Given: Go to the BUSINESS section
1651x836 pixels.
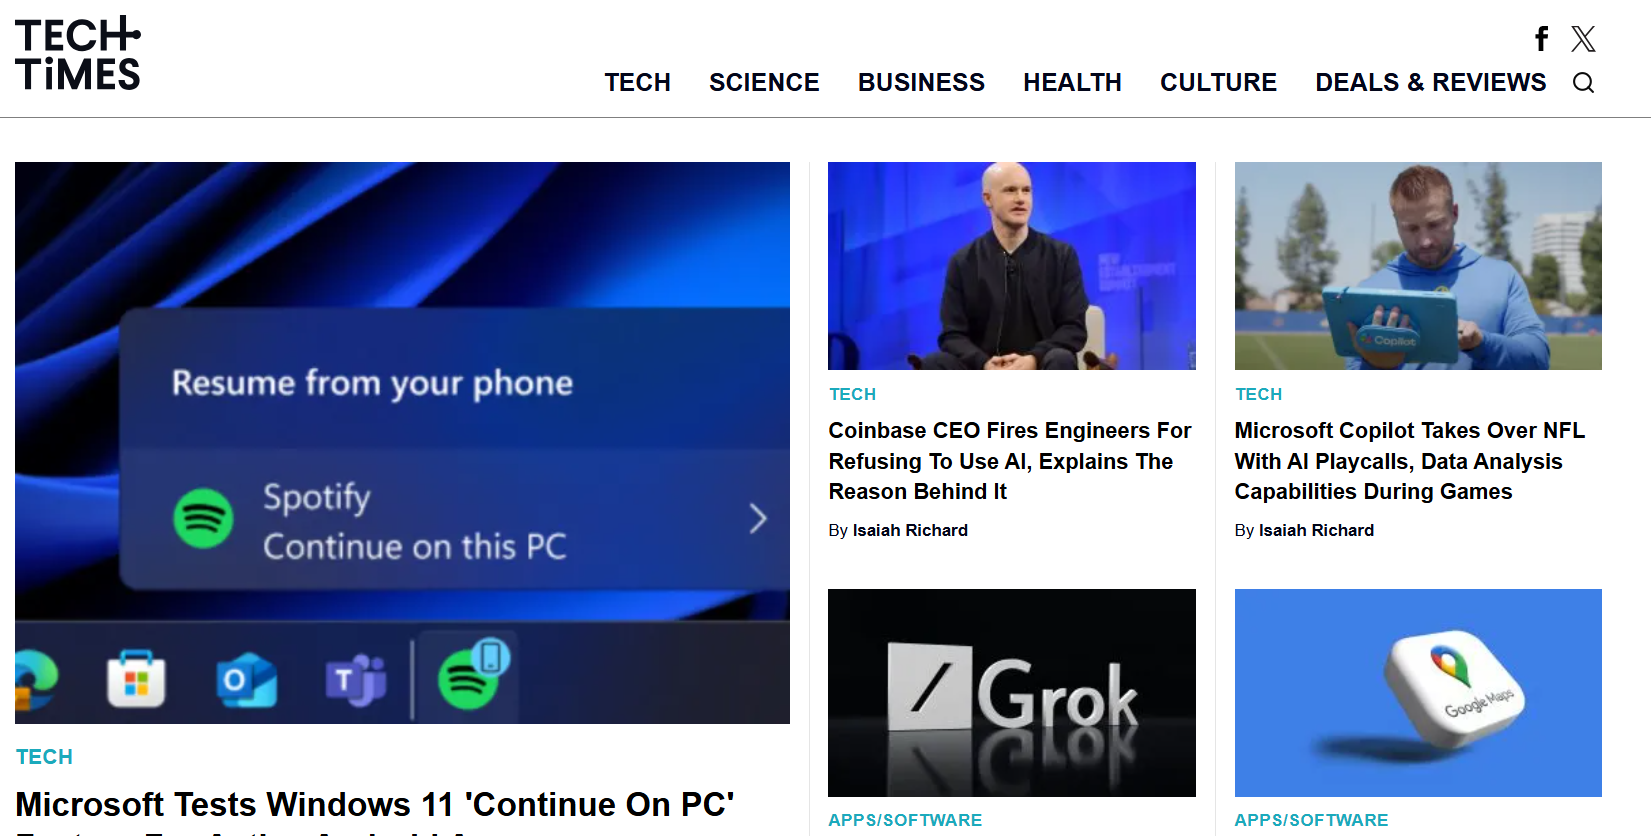Looking at the screenshot, I should [x=921, y=83].
